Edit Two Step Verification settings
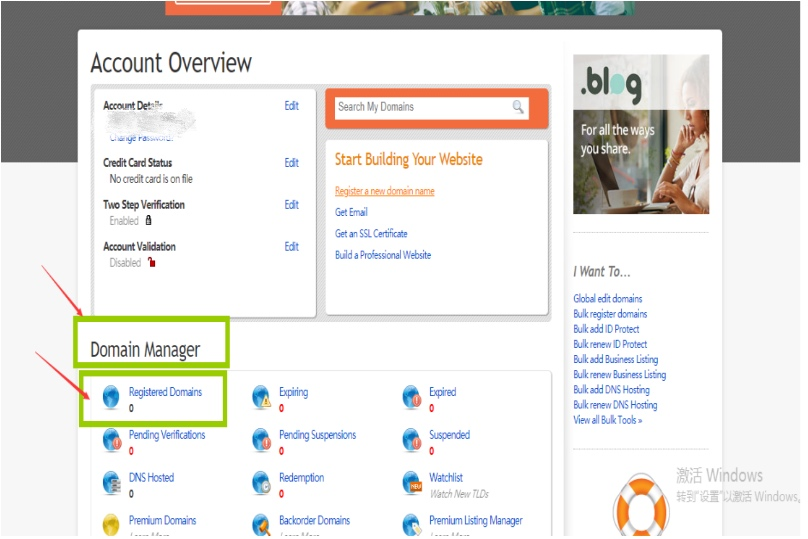 pos(291,205)
